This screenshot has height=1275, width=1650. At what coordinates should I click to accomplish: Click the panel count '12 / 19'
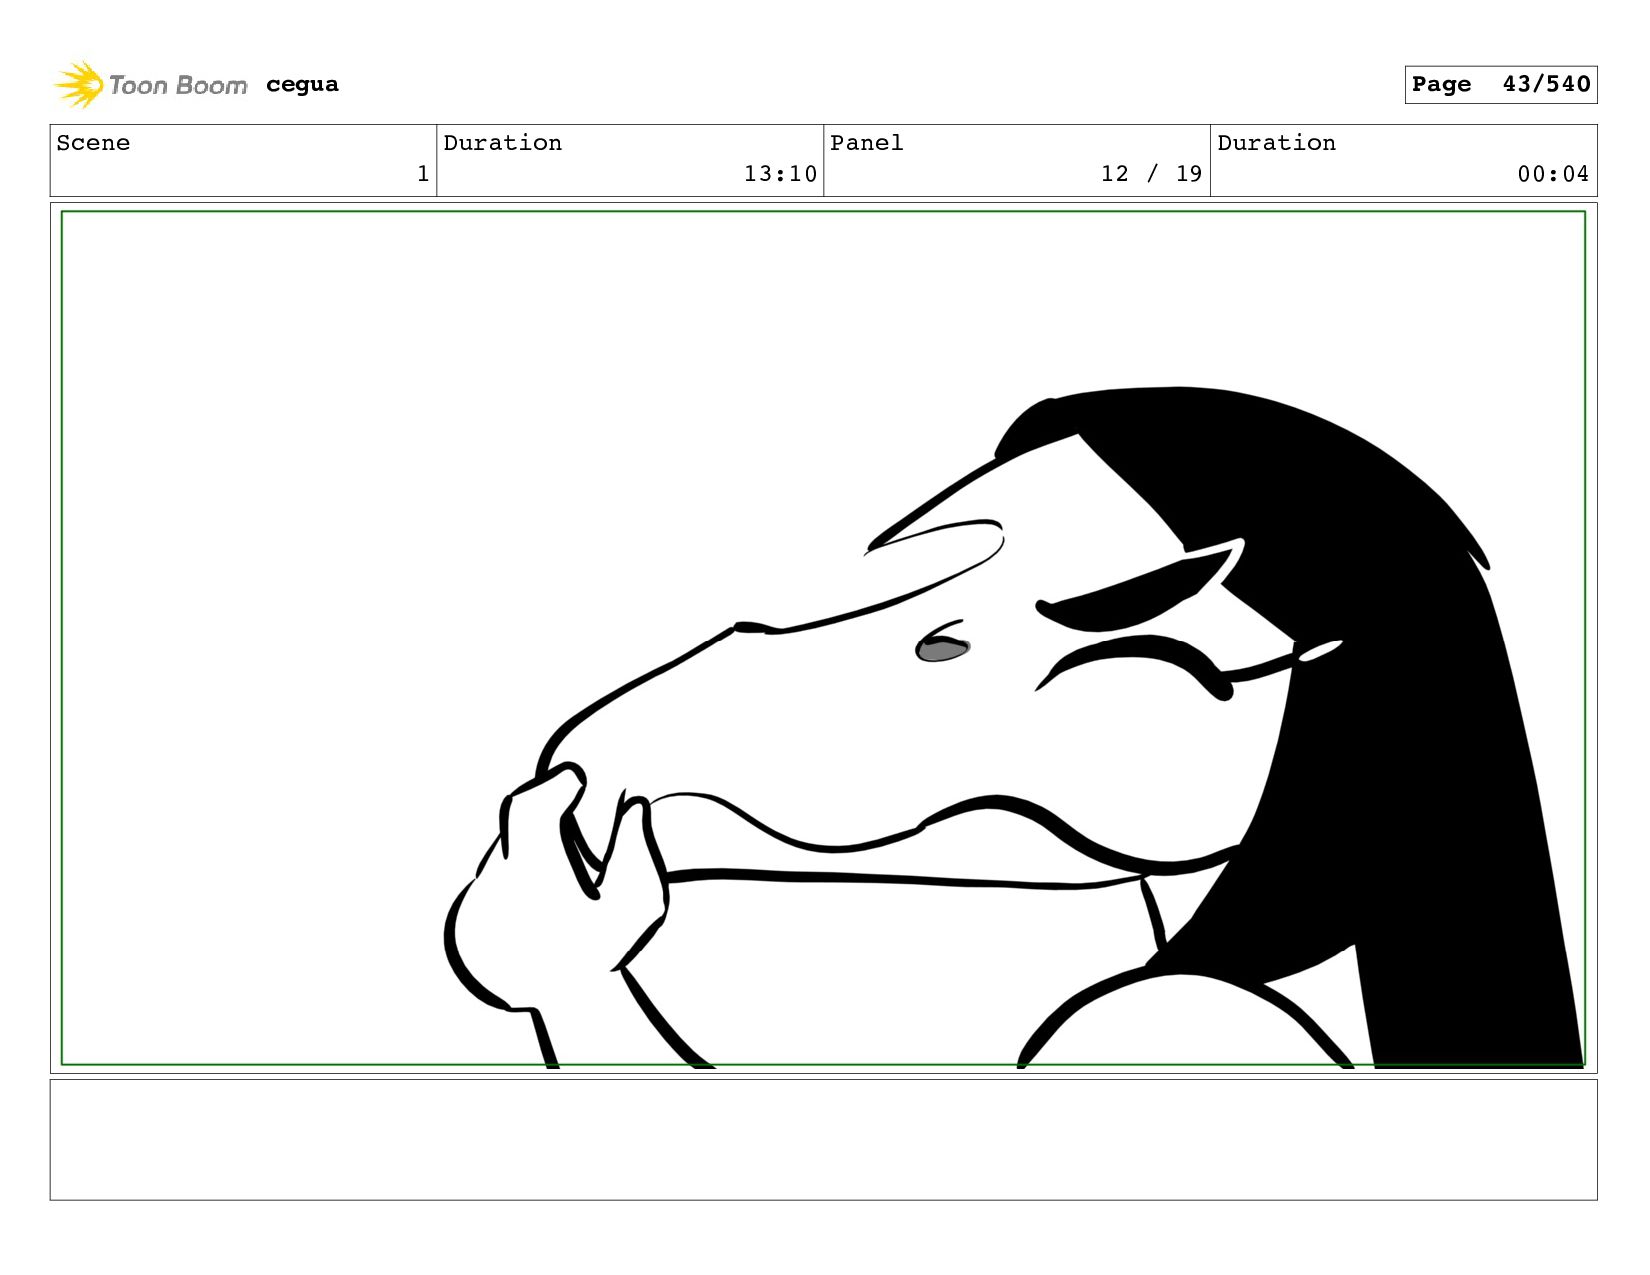1151,174
